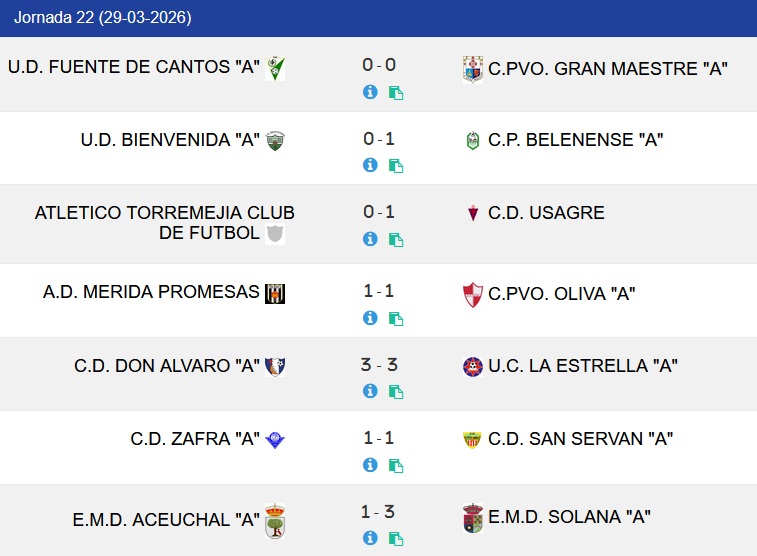Open Atletico Torremejia Club de Futbol page
Image resolution: width=757 pixels, height=556 pixels.
(164, 222)
